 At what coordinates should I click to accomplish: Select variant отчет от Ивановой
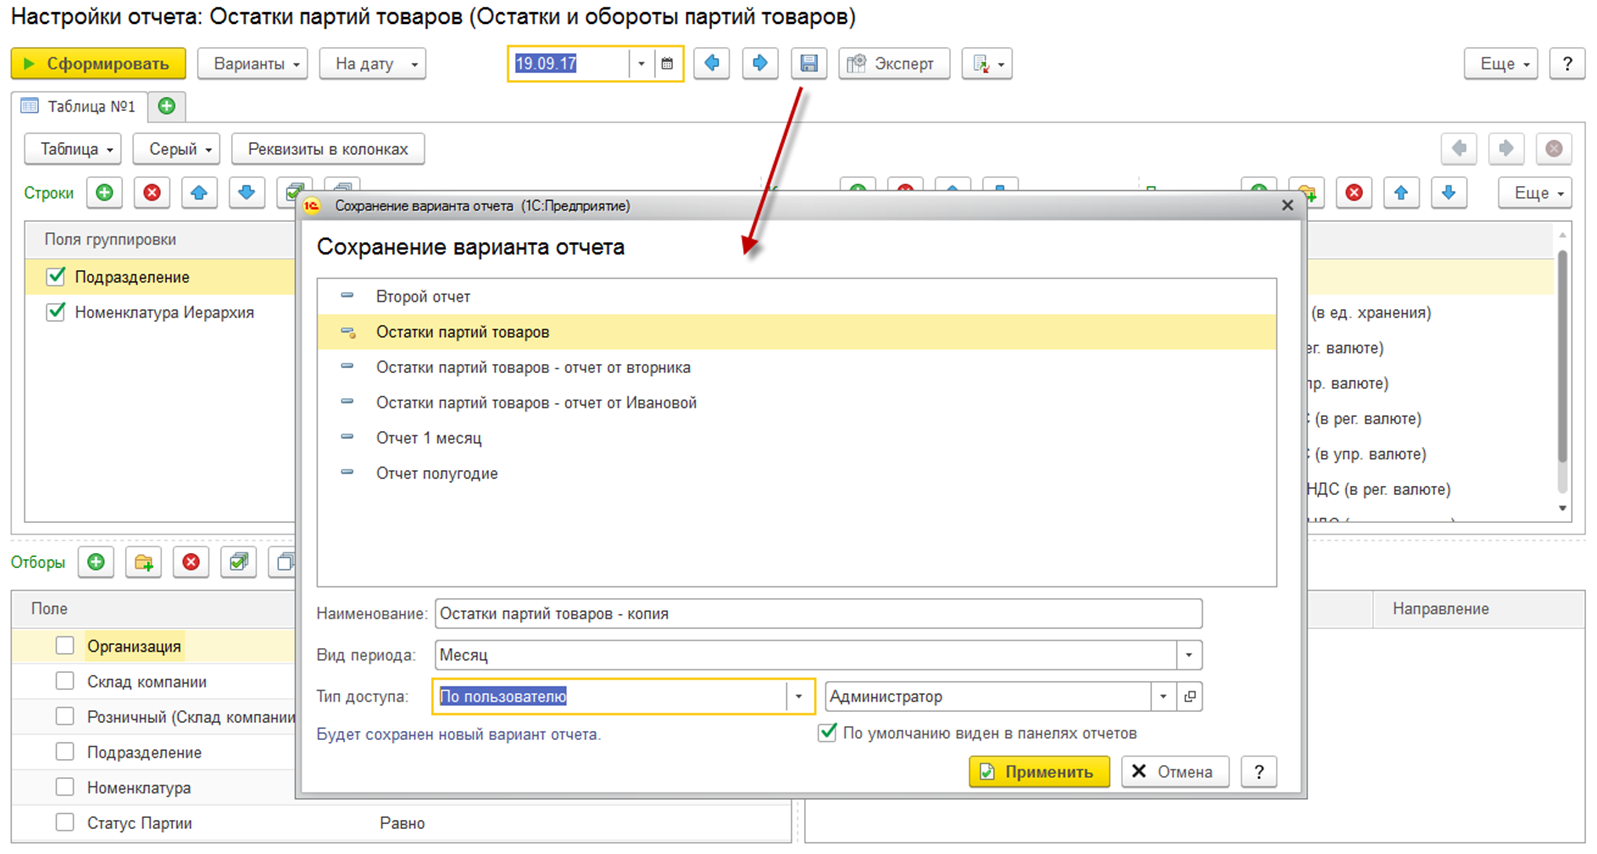[x=797, y=403]
